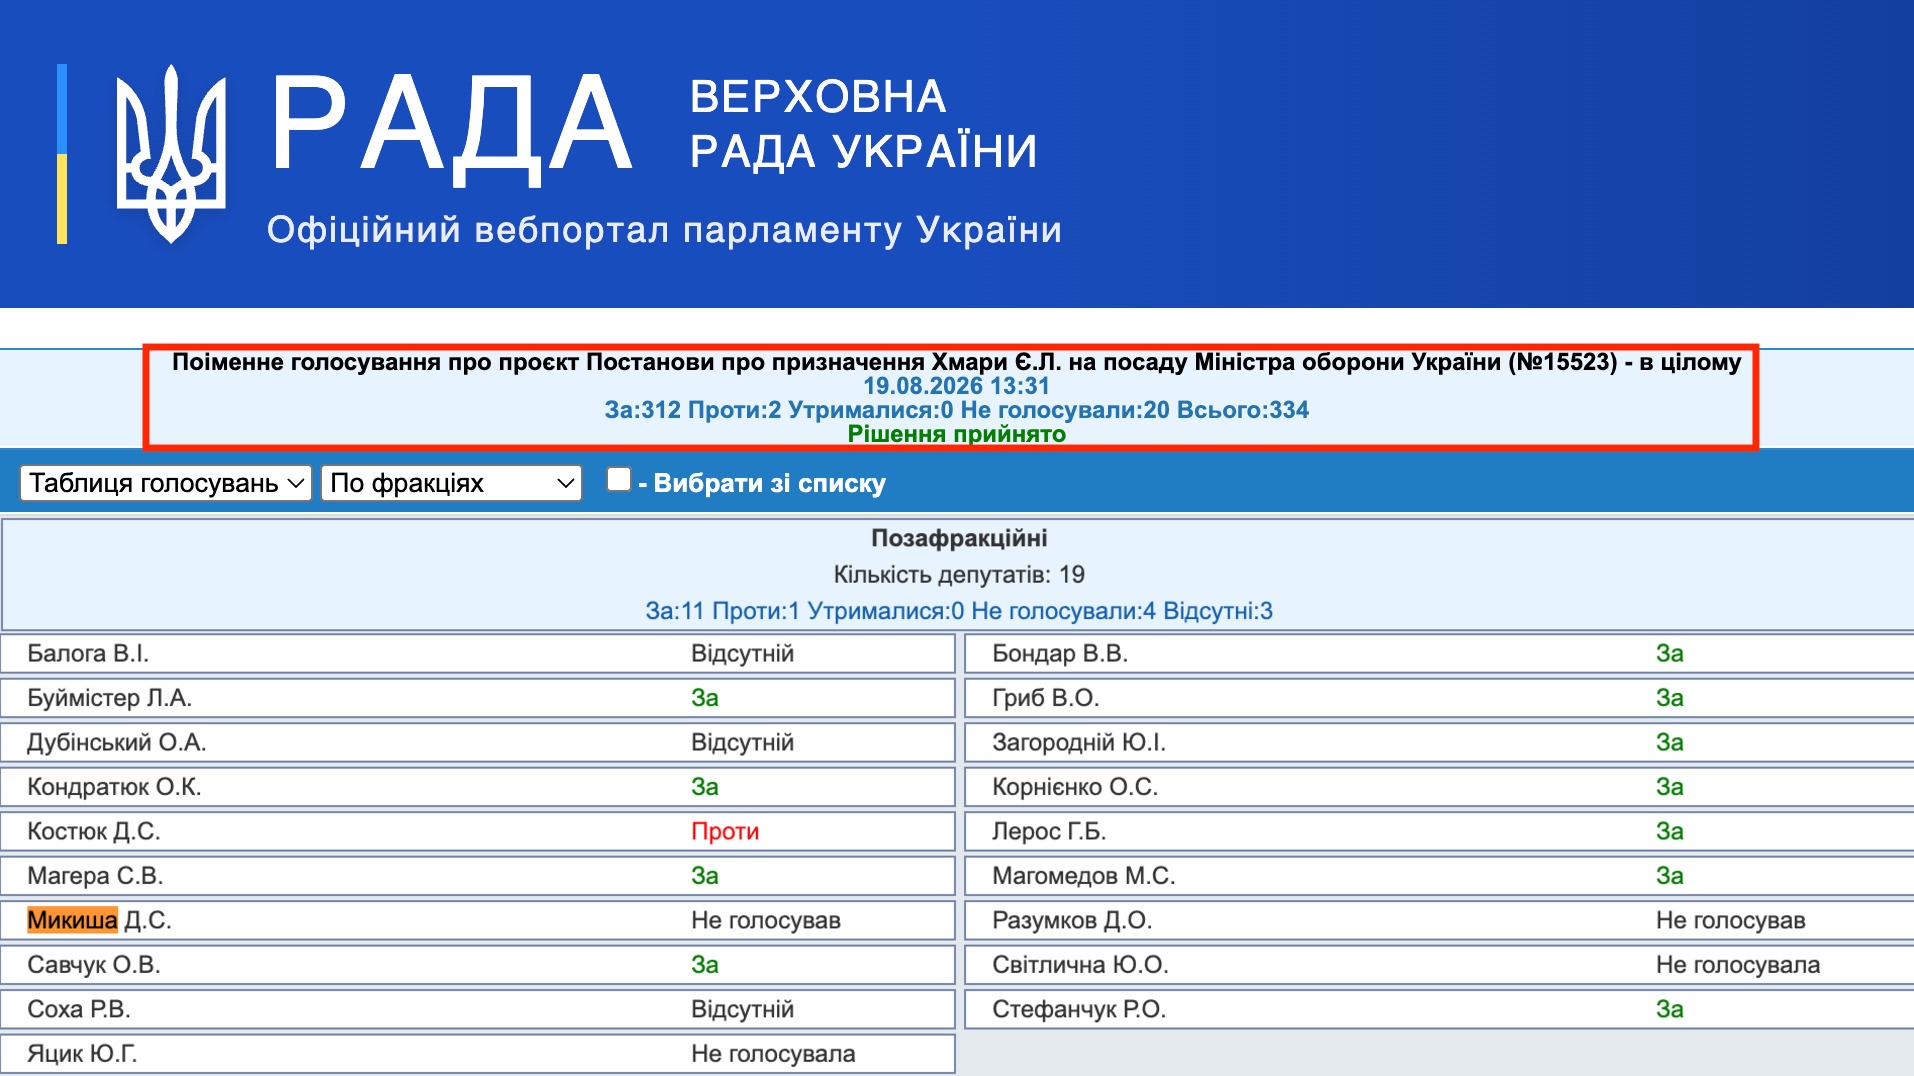Select the Загородній Ю.І. name
Viewport: 1914px width, 1076px height.
click(1079, 742)
